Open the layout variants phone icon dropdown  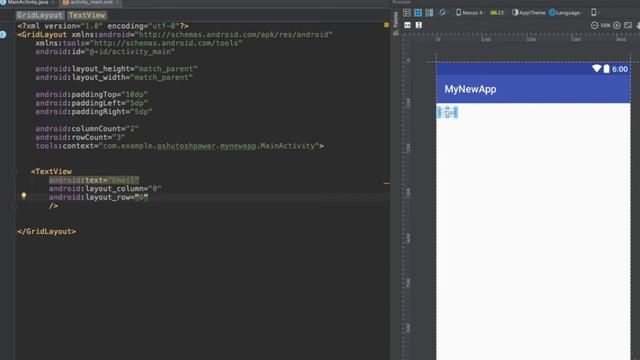point(595,13)
